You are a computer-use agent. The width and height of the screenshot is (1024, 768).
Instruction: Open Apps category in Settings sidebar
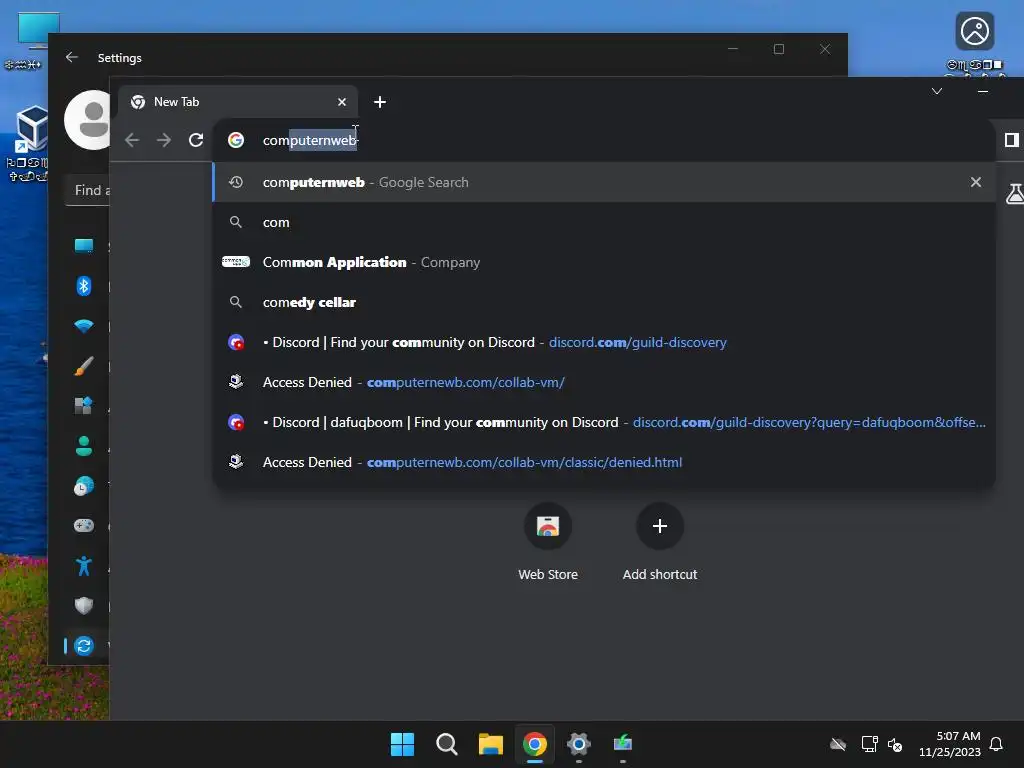click(x=84, y=406)
